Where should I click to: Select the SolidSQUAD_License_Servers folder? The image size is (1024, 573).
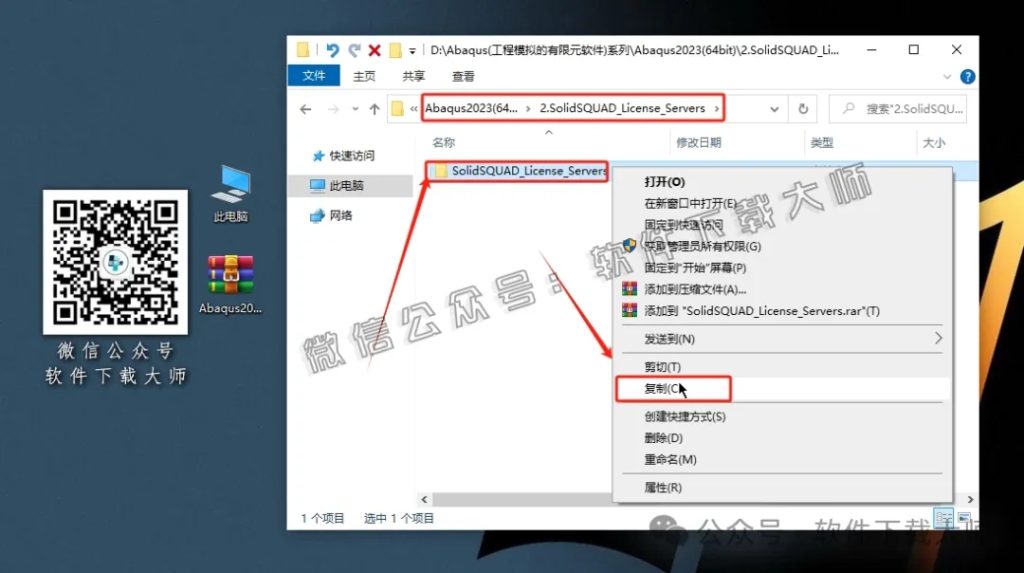pyautogui.click(x=519, y=171)
